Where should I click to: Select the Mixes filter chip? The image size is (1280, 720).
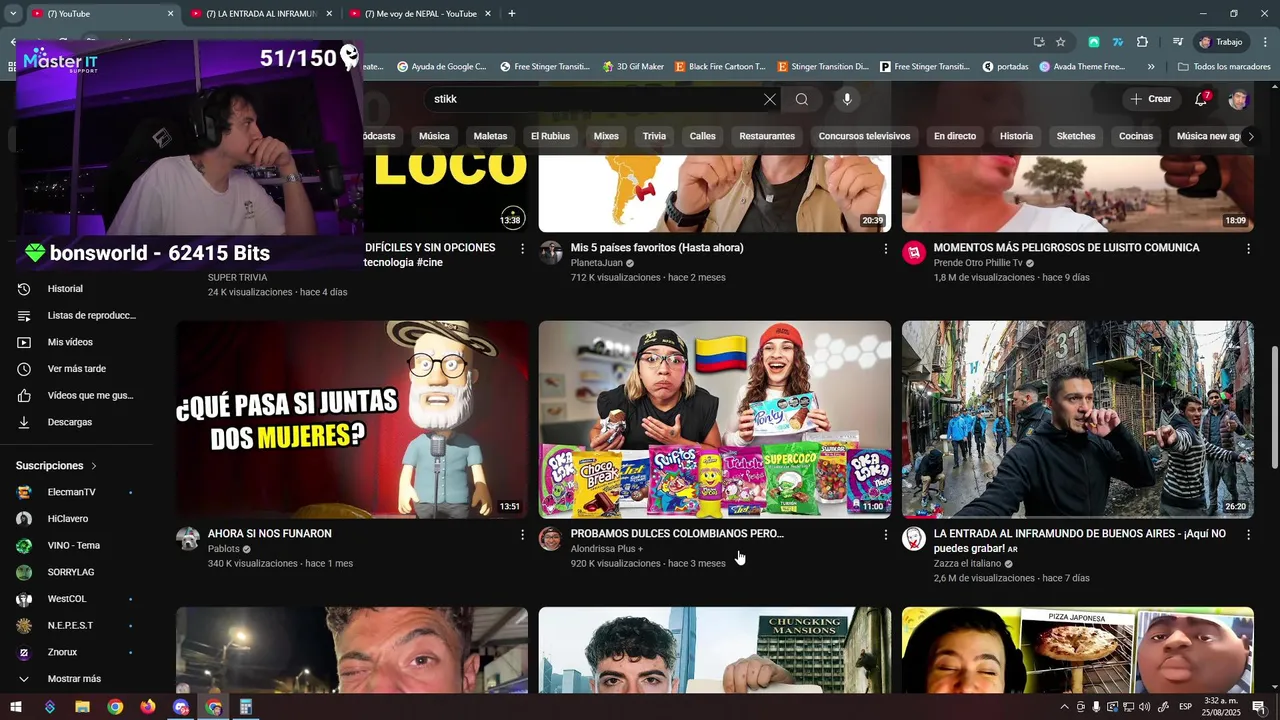606,136
